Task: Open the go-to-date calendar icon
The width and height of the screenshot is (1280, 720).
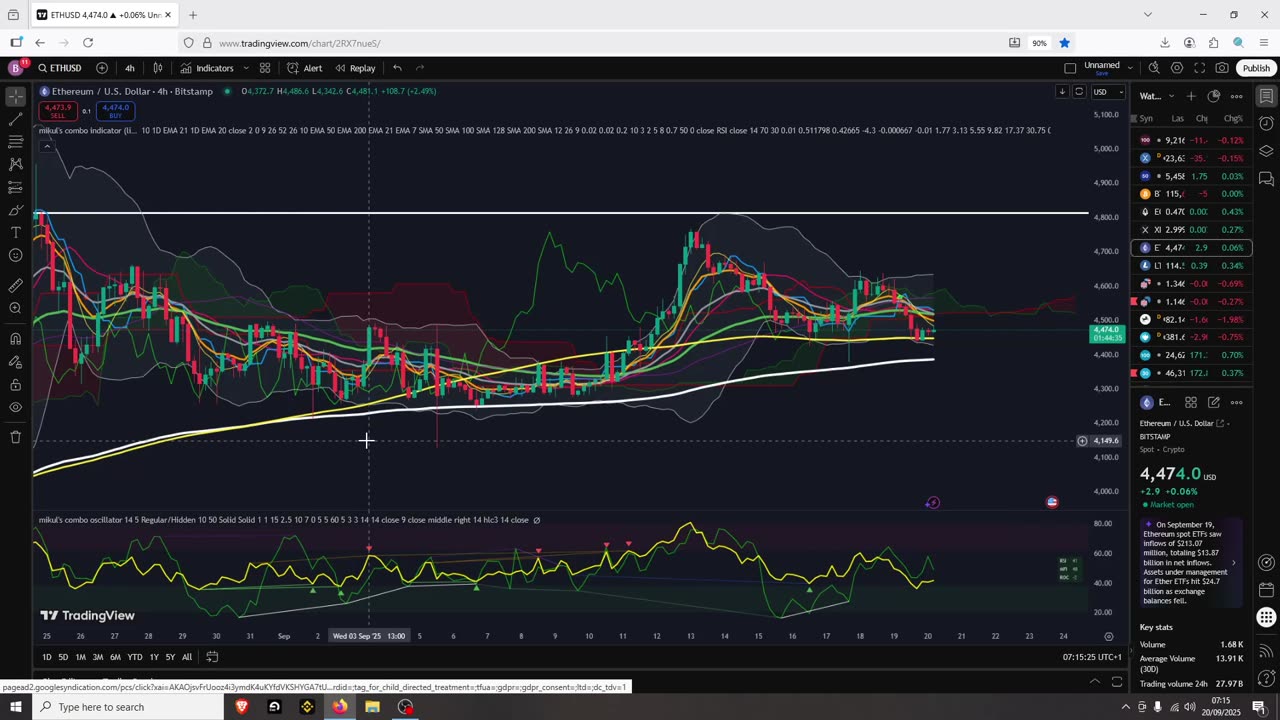Action: coord(212,657)
